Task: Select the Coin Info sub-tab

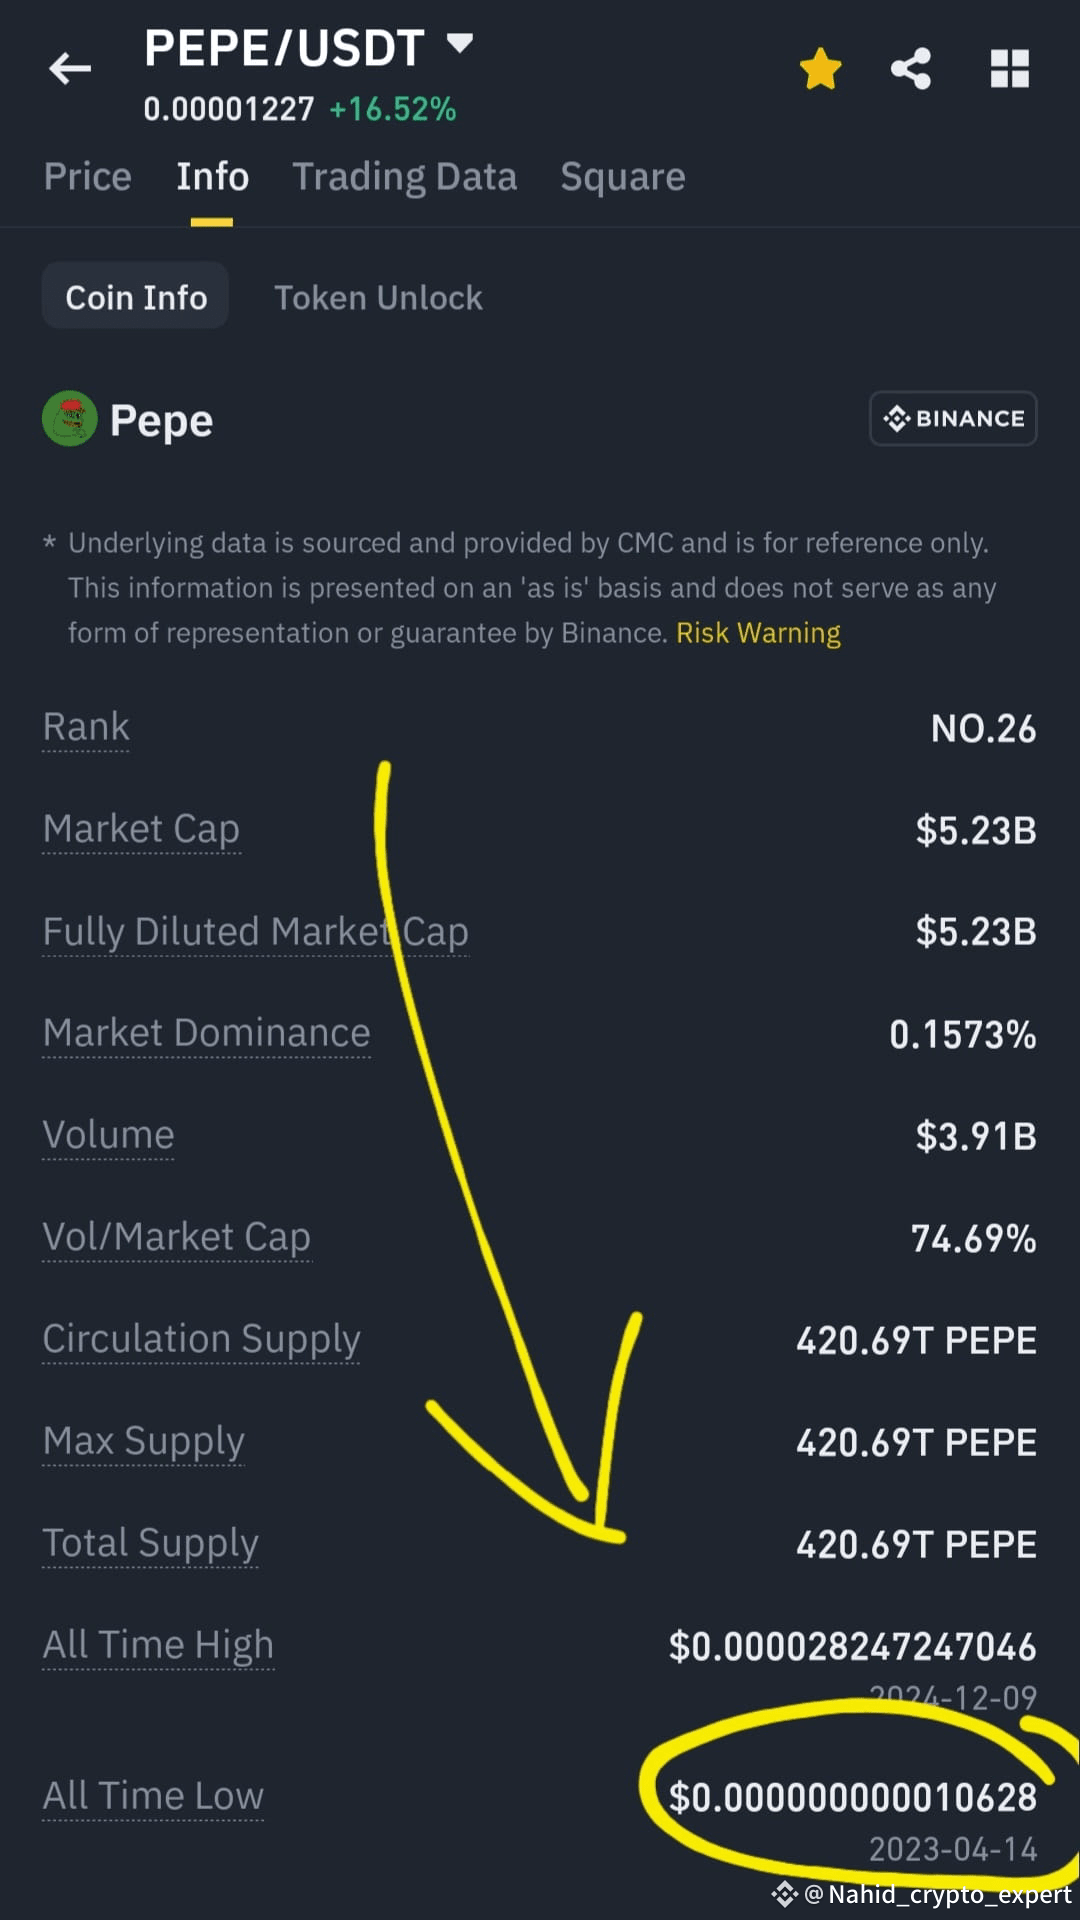Action: (136, 297)
